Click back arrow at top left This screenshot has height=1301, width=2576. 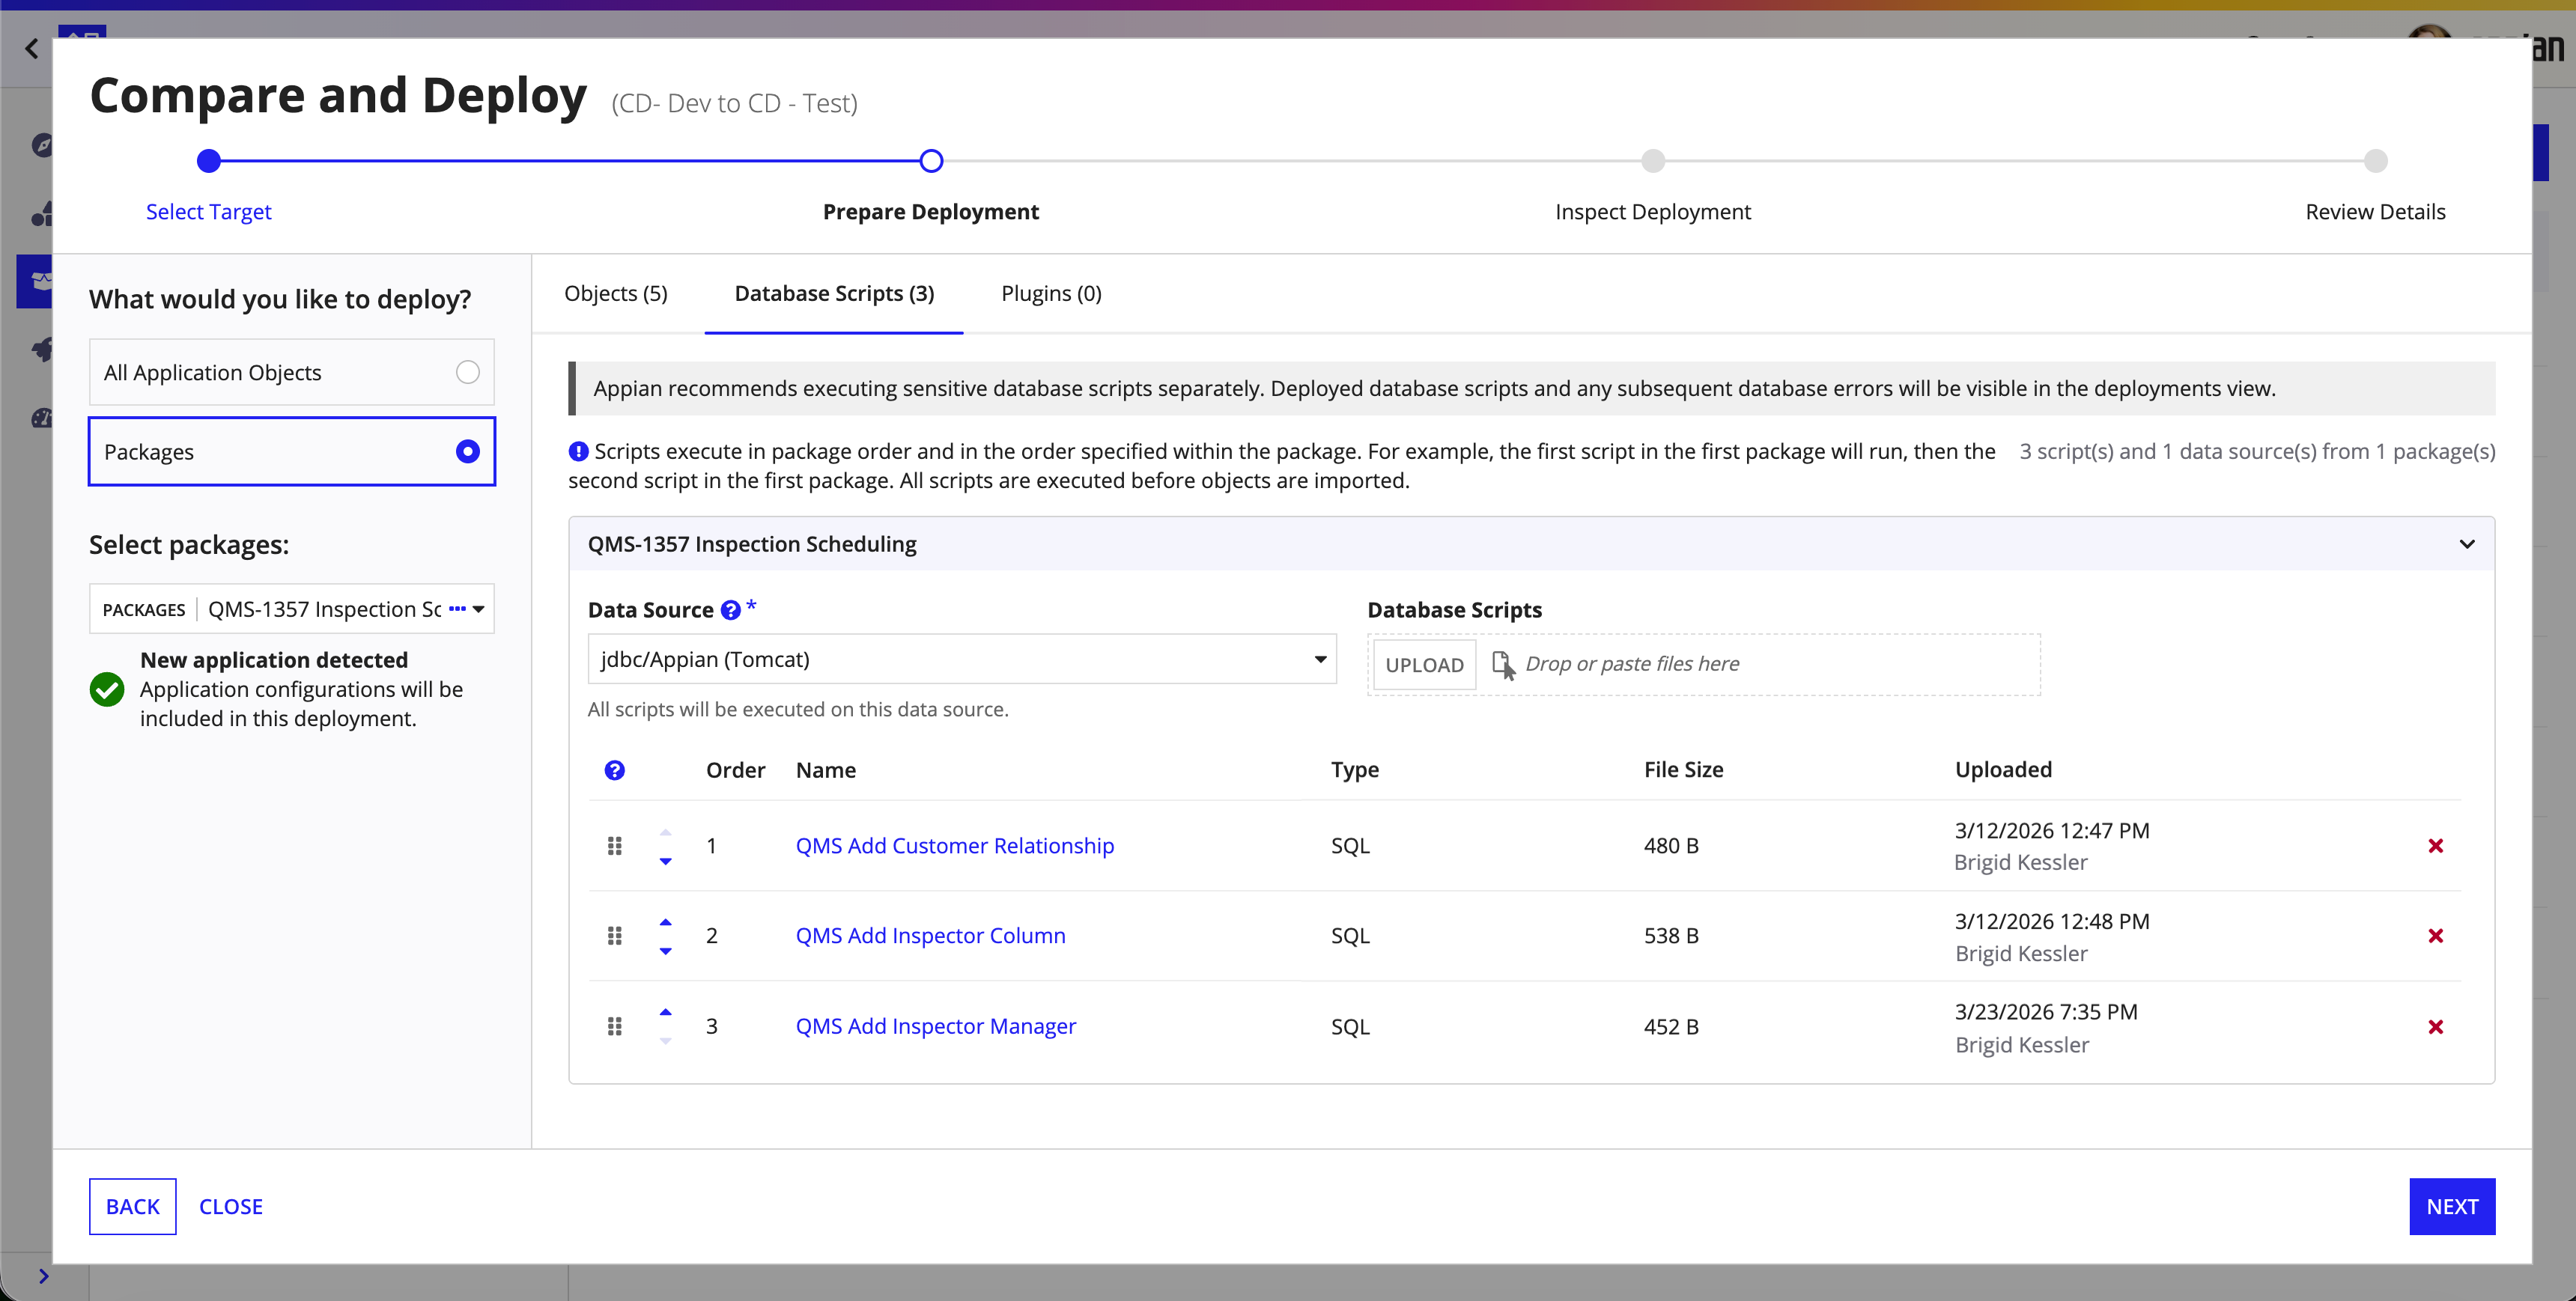pos(32,48)
